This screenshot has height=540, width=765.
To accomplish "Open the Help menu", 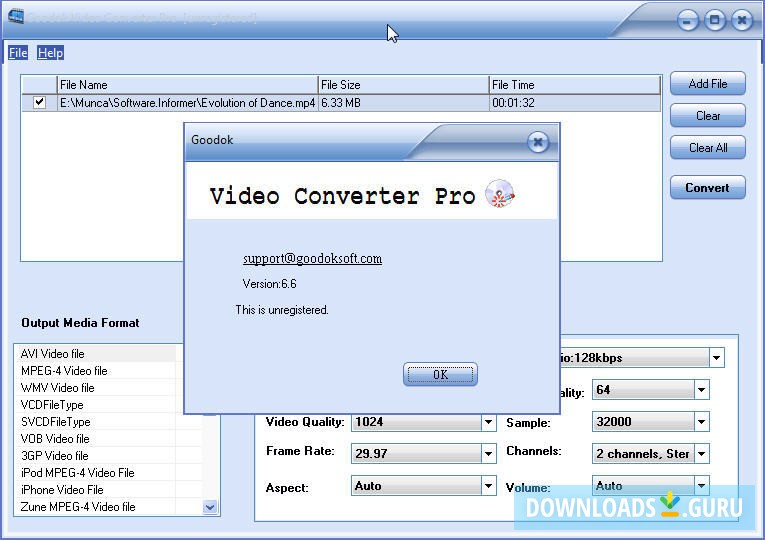I will (x=50, y=53).
